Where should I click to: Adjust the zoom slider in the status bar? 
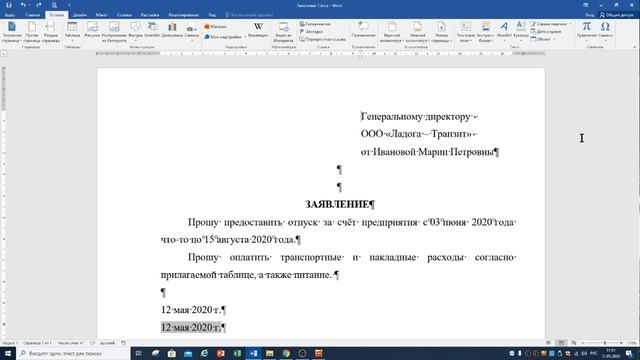click(x=604, y=343)
